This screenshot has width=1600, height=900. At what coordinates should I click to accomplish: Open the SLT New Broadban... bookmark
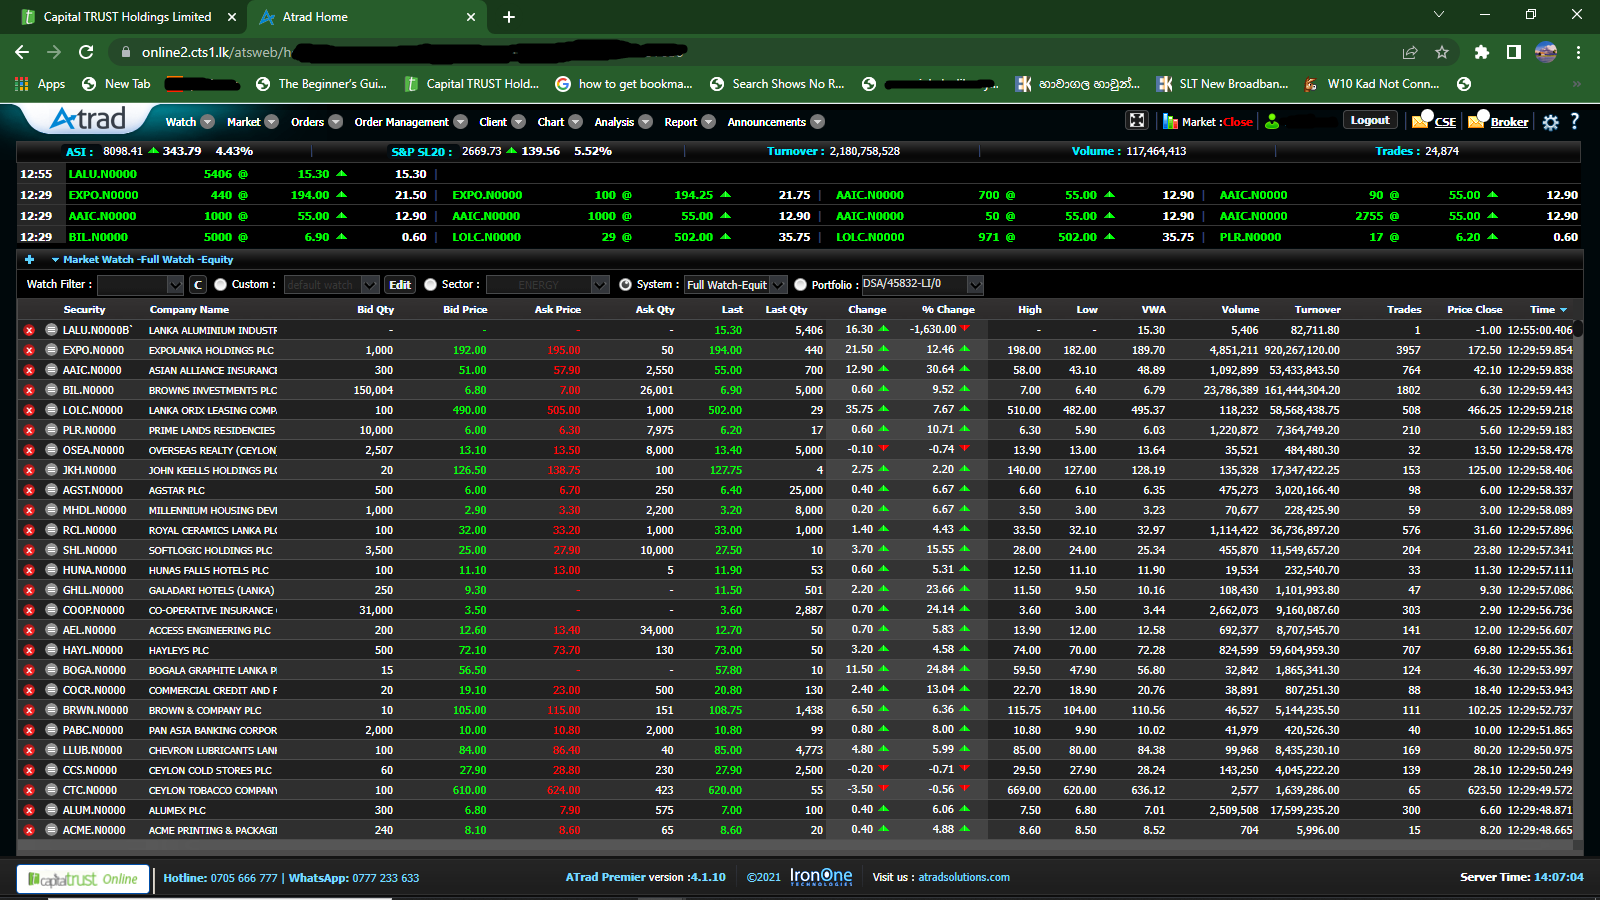coord(1222,84)
